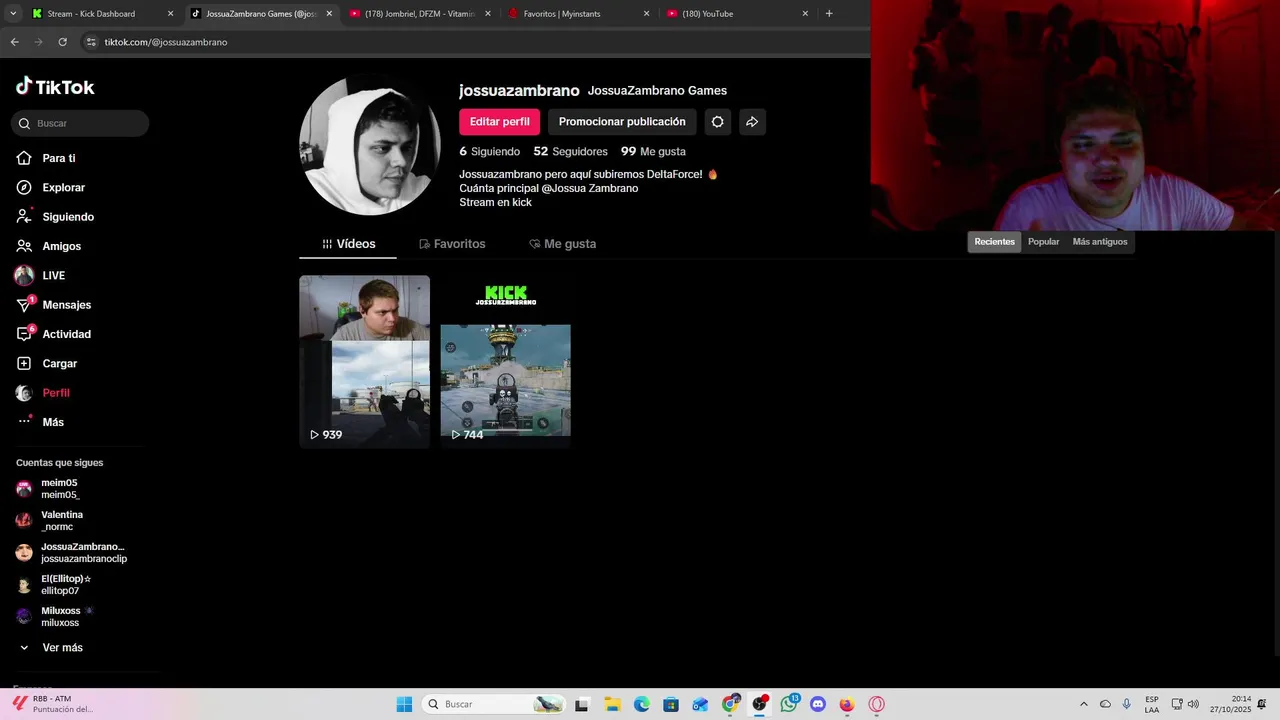
Task: Sort videos by Popular
Action: pos(1043,242)
